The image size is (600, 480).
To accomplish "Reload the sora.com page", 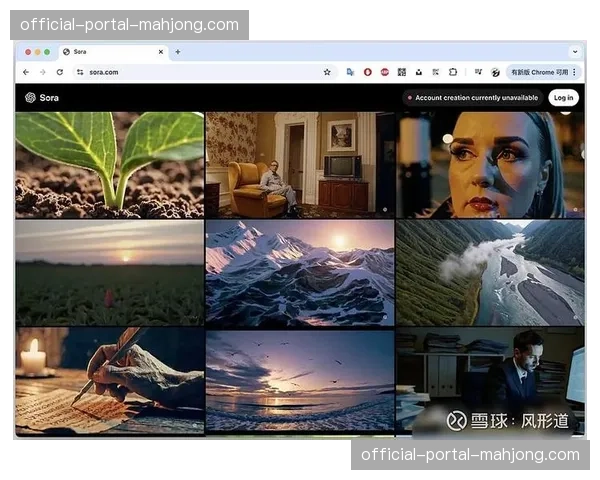I will [x=59, y=72].
